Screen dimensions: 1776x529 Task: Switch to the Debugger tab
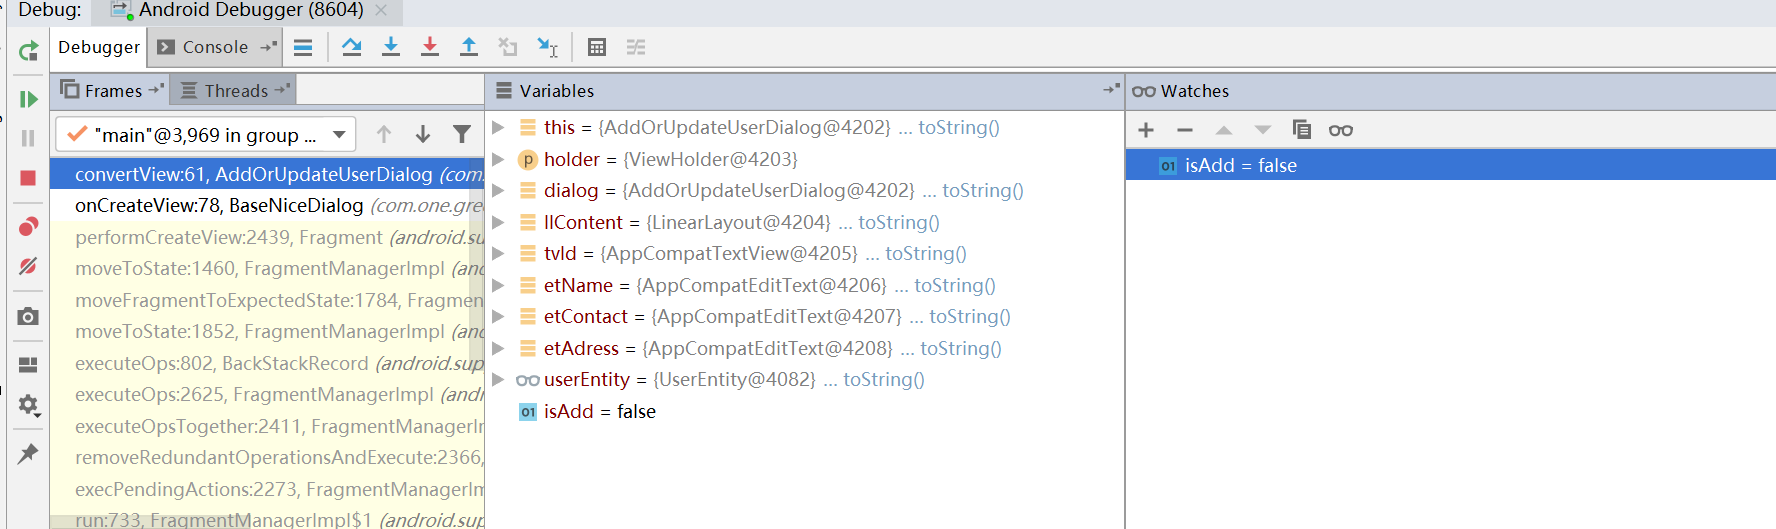[99, 47]
